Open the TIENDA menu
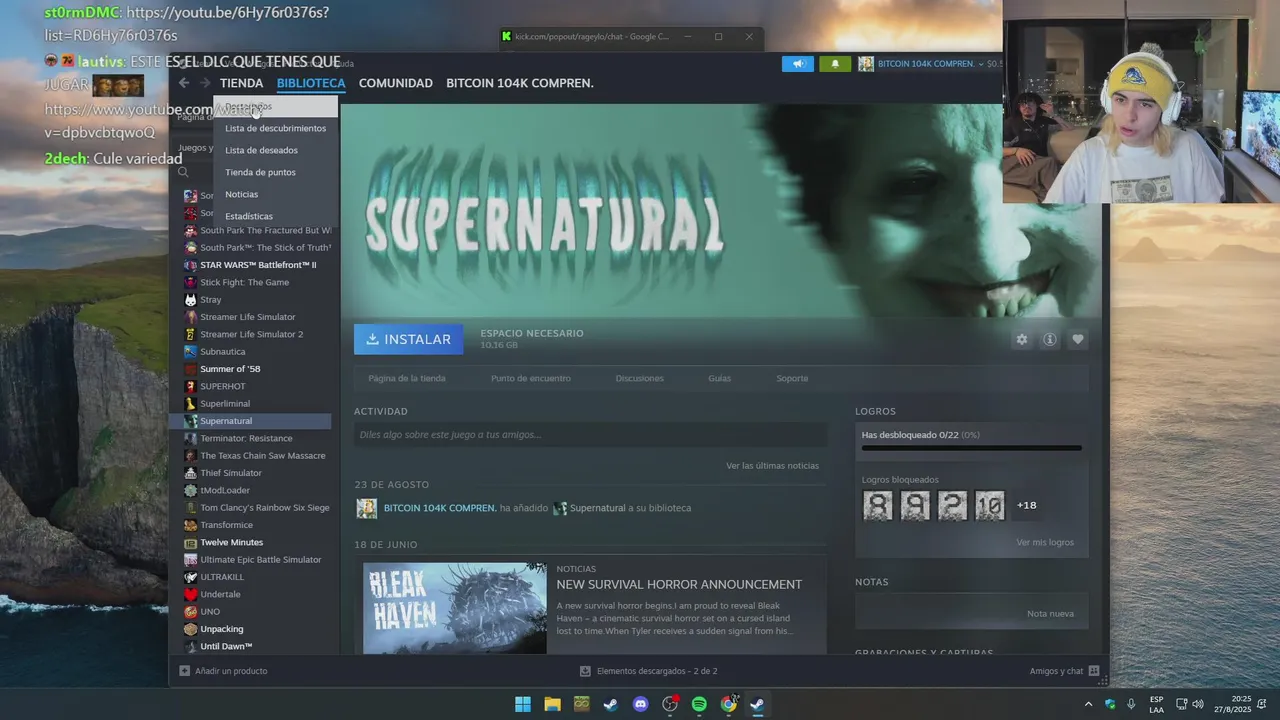Viewport: 1280px width, 720px height. point(241,83)
